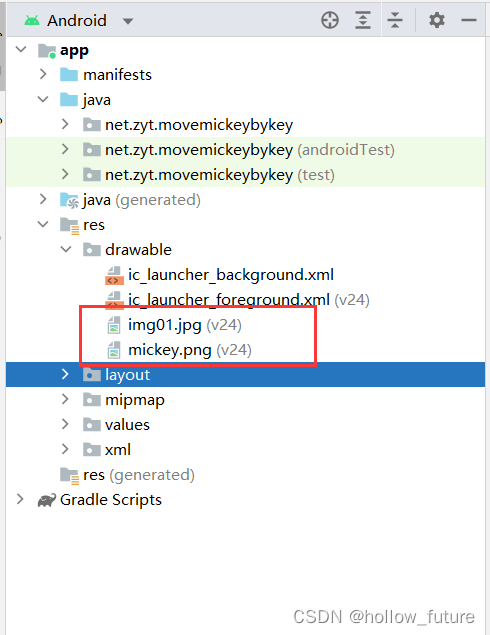Expand the values folder chevron

point(65,424)
